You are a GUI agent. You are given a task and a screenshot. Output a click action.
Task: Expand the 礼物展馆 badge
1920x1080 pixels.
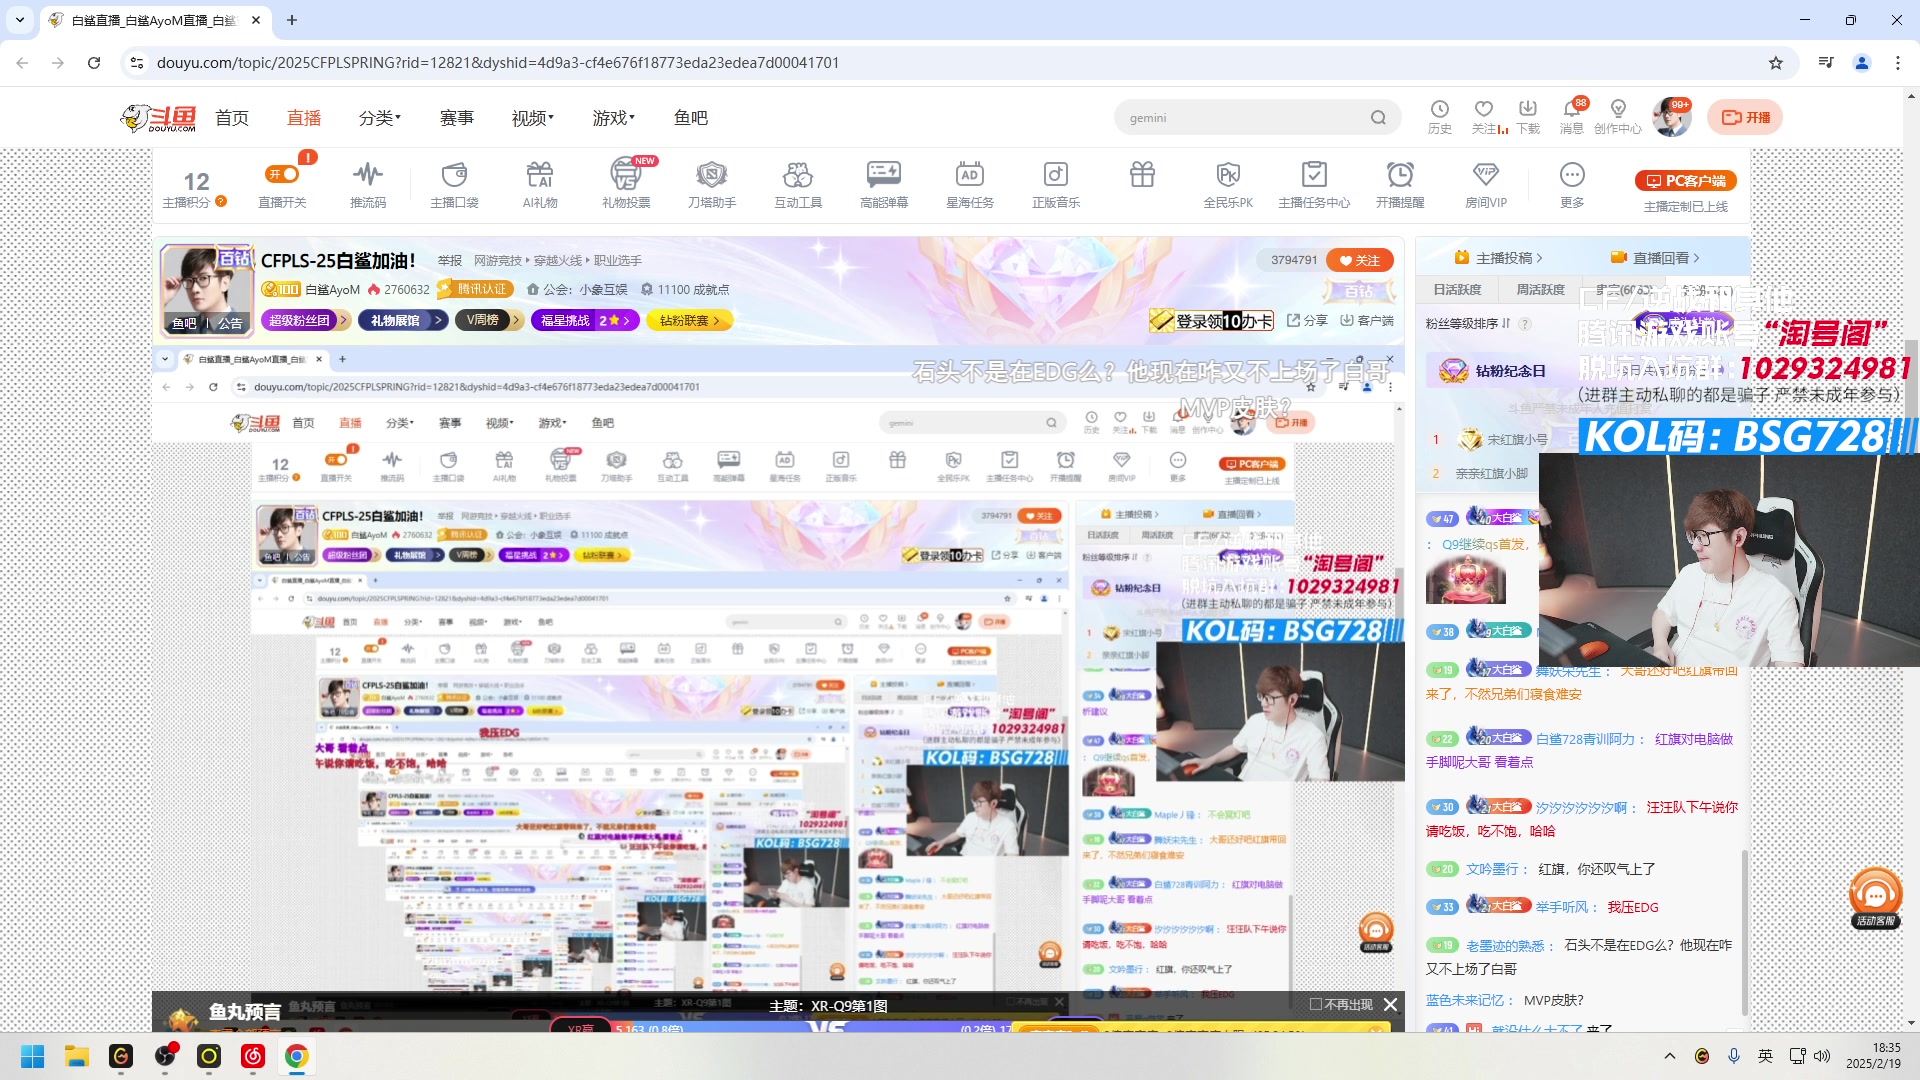tap(402, 320)
